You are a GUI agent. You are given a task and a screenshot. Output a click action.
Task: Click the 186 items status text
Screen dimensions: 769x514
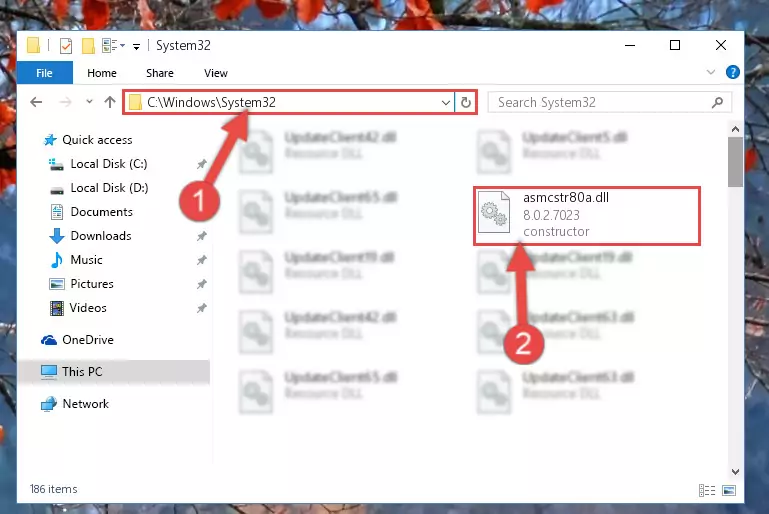pos(53,489)
